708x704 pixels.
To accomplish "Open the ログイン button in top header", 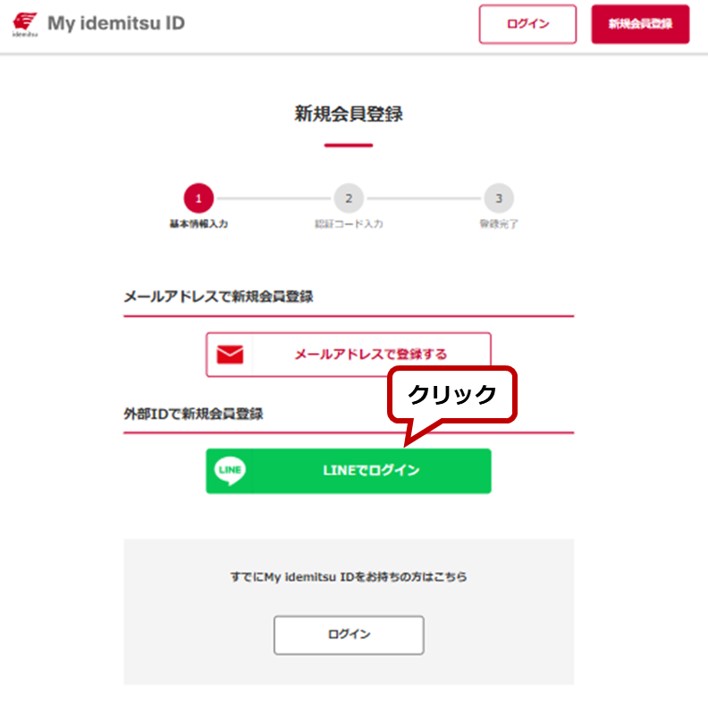I will [528, 24].
